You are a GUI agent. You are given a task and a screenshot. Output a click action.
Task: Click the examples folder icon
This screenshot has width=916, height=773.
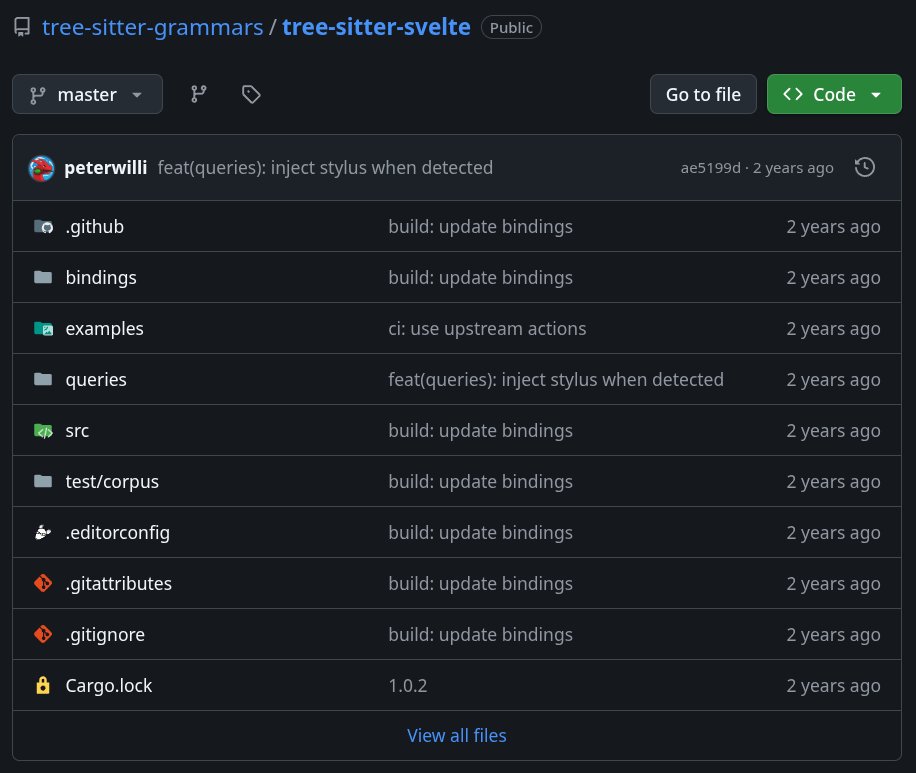(x=43, y=328)
